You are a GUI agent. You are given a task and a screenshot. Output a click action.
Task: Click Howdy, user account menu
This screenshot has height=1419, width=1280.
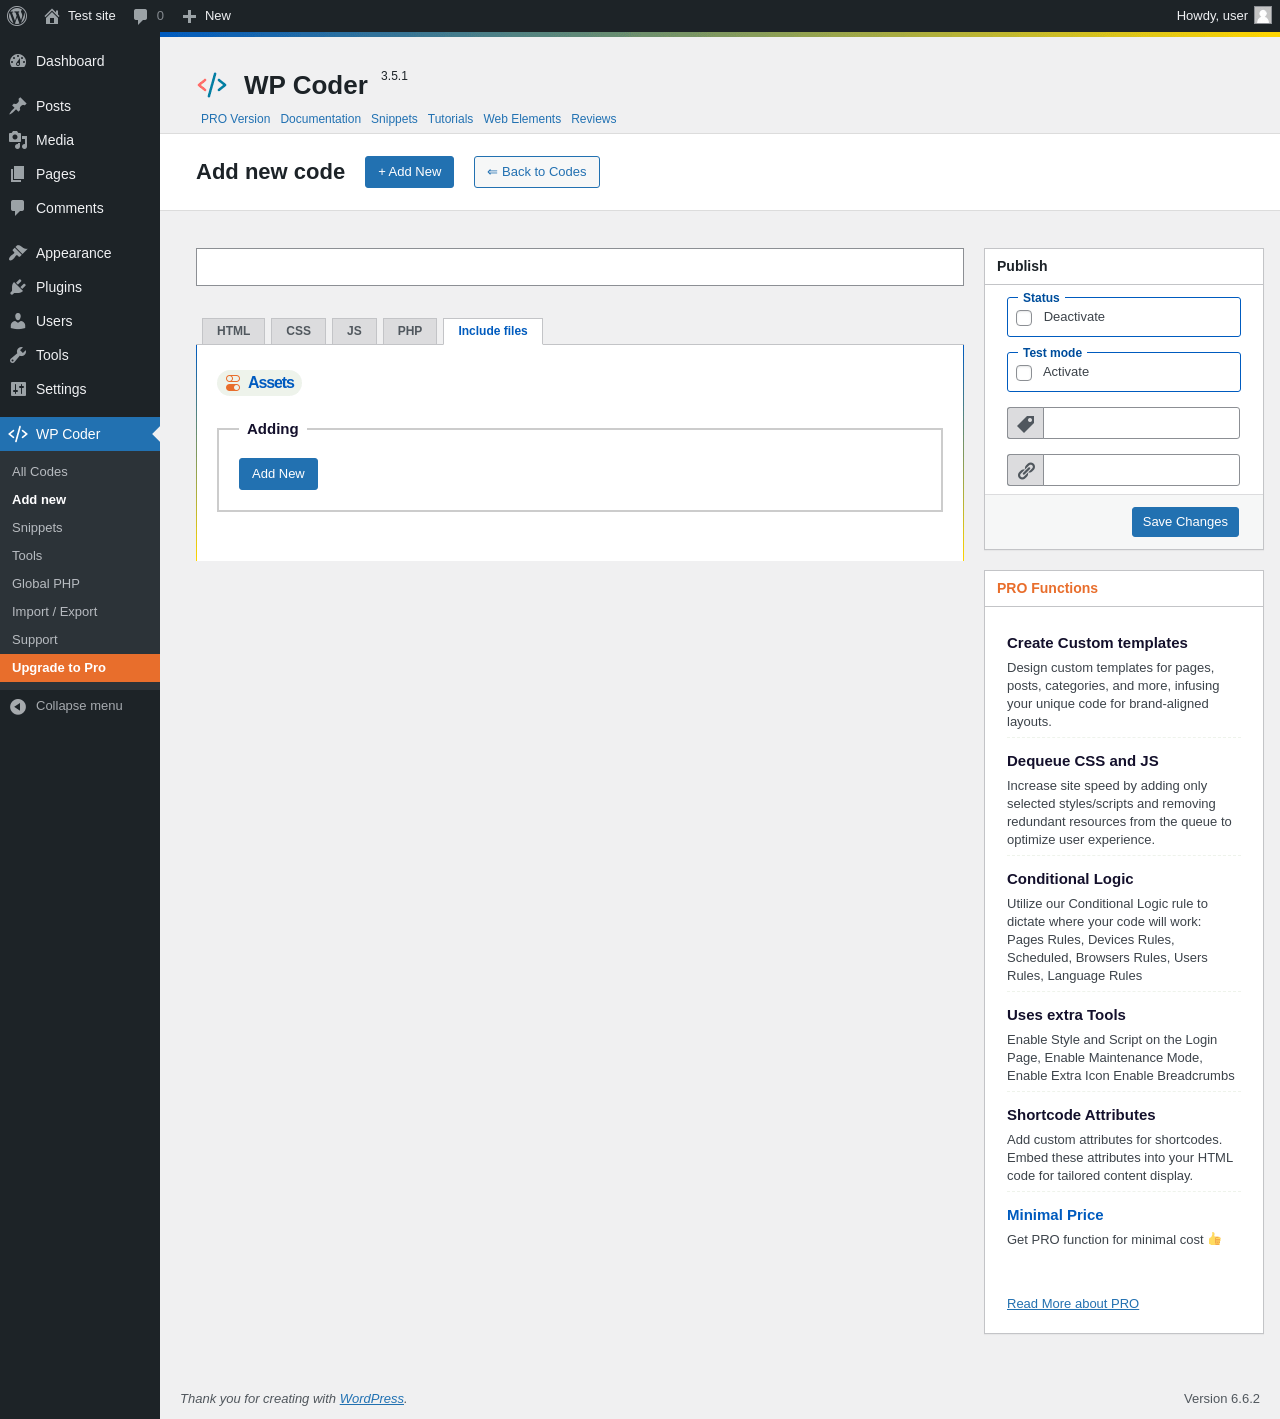(x=1223, y=16)
